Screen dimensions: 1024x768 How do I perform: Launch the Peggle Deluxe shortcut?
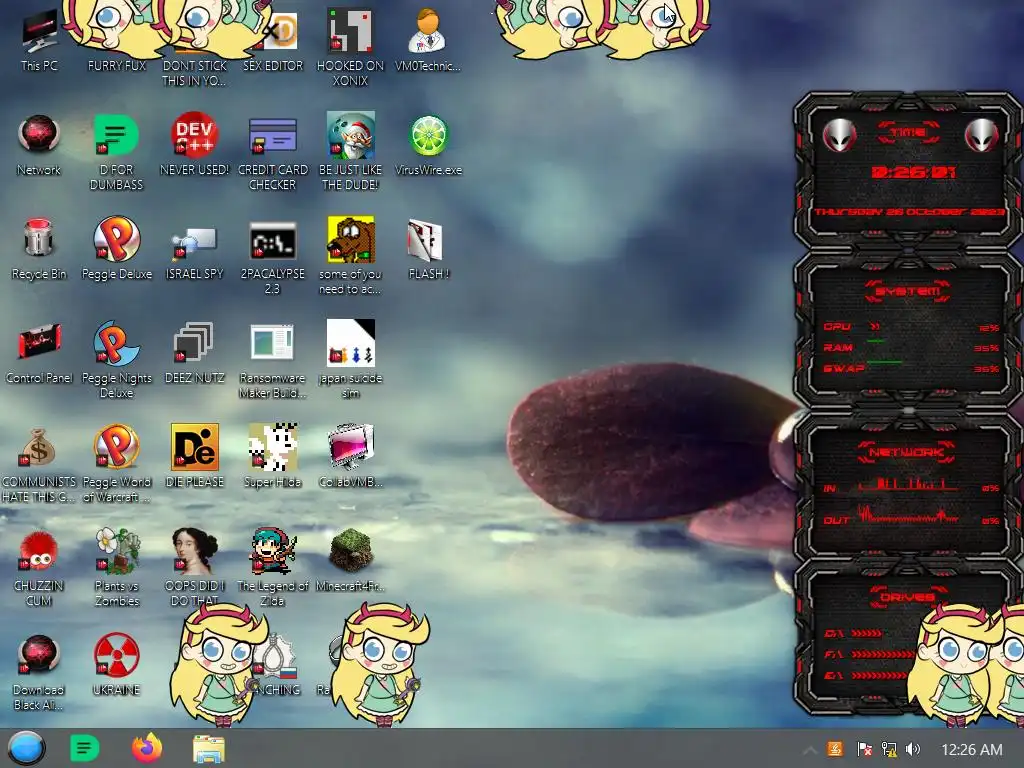tap(116, 249)
